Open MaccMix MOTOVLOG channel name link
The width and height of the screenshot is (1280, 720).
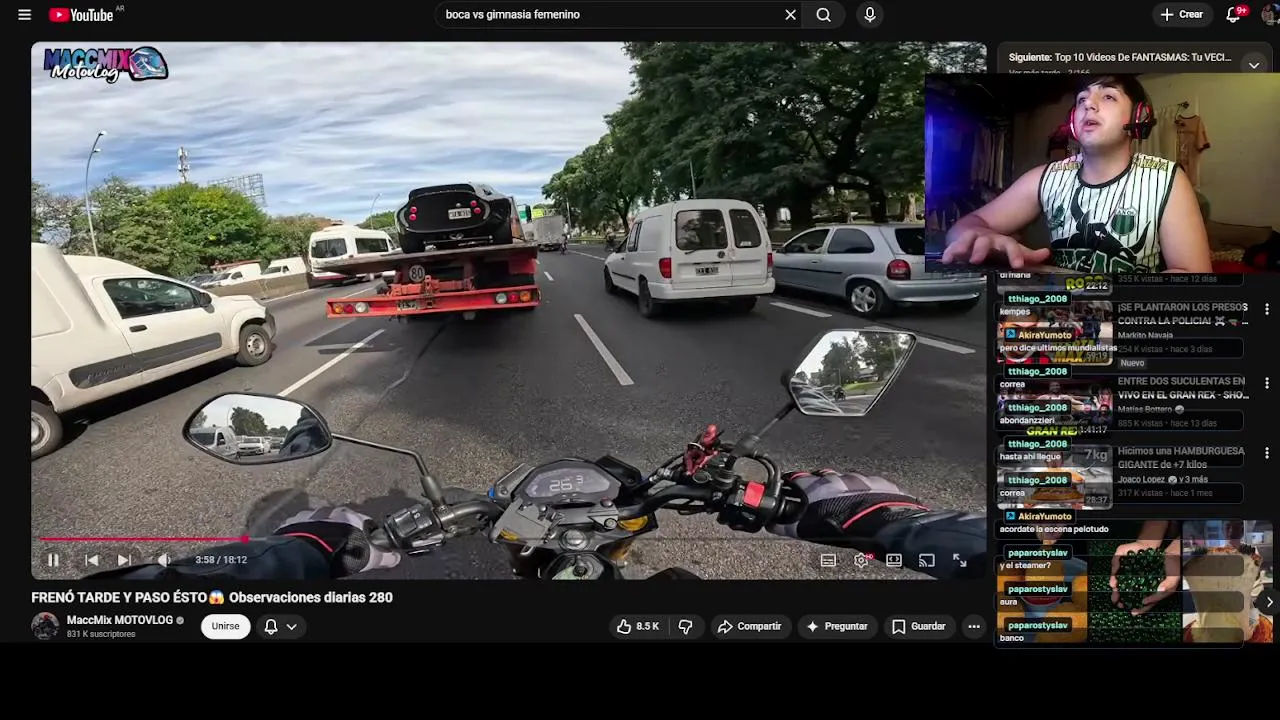[x=120, y=620]
